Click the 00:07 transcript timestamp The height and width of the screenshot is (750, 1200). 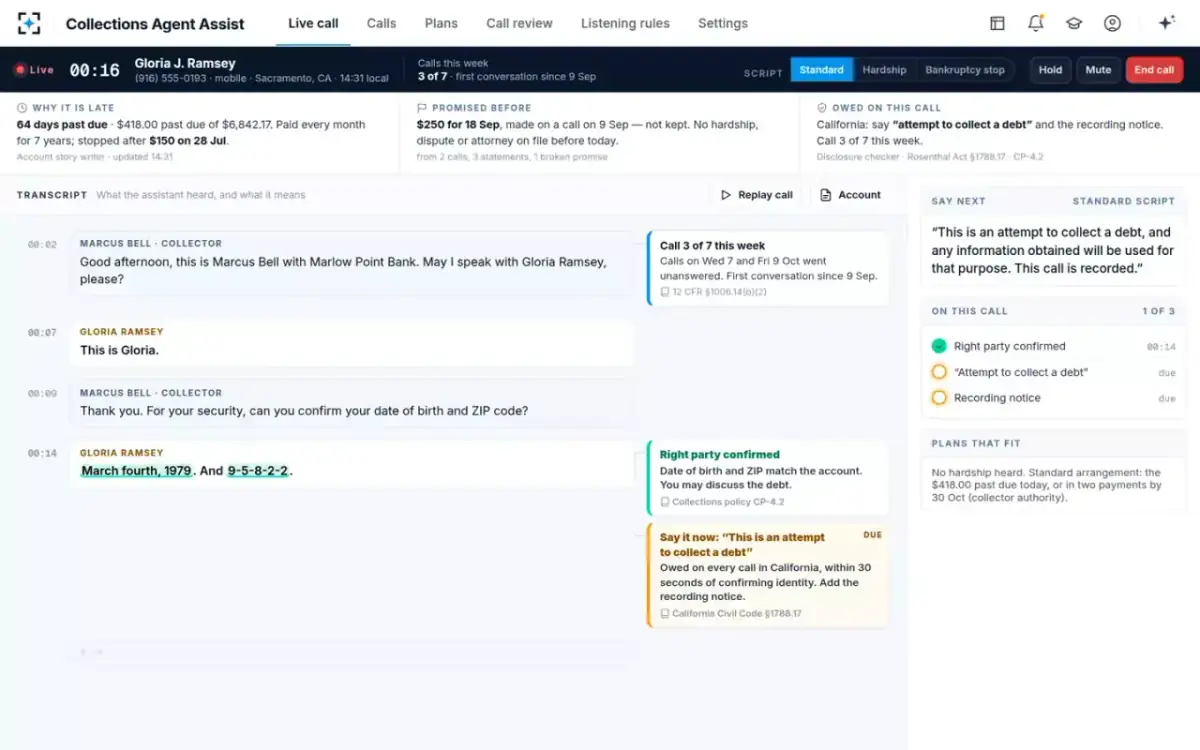[42, 332]
